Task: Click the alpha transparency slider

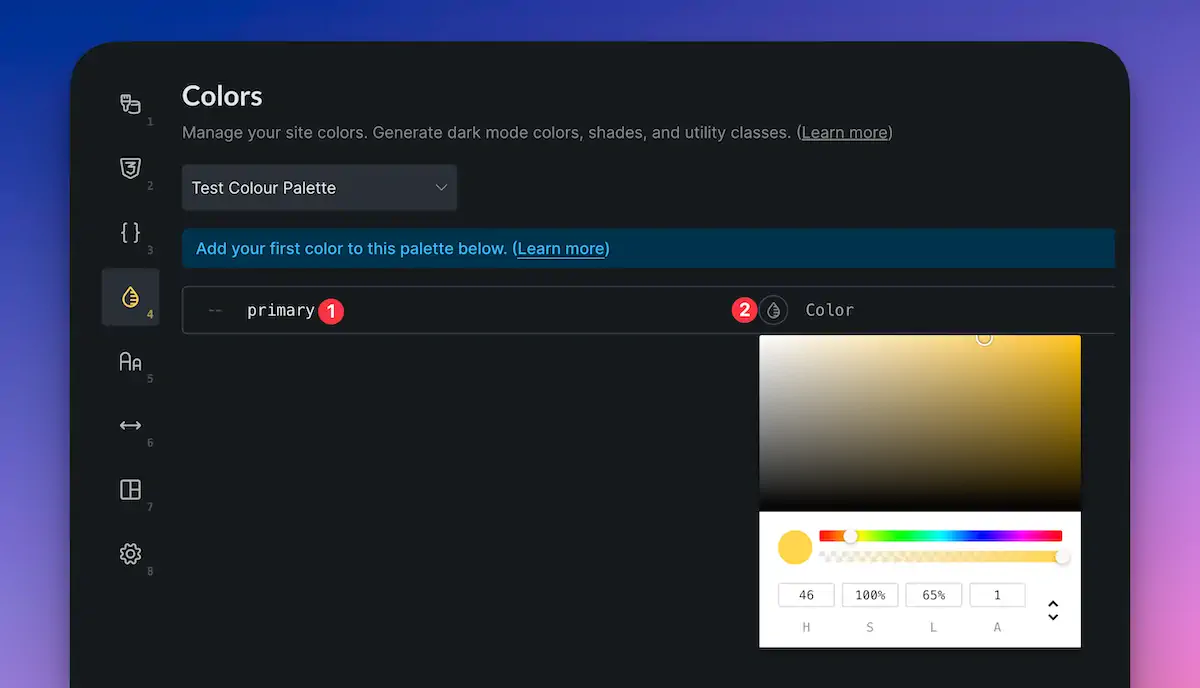Action: point(940,556)
